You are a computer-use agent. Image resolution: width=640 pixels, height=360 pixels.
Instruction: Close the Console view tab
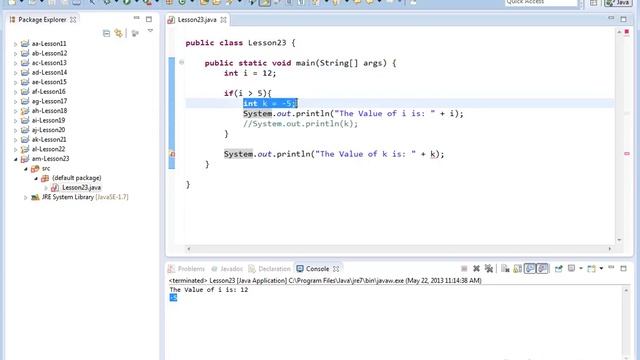point(336,269)
